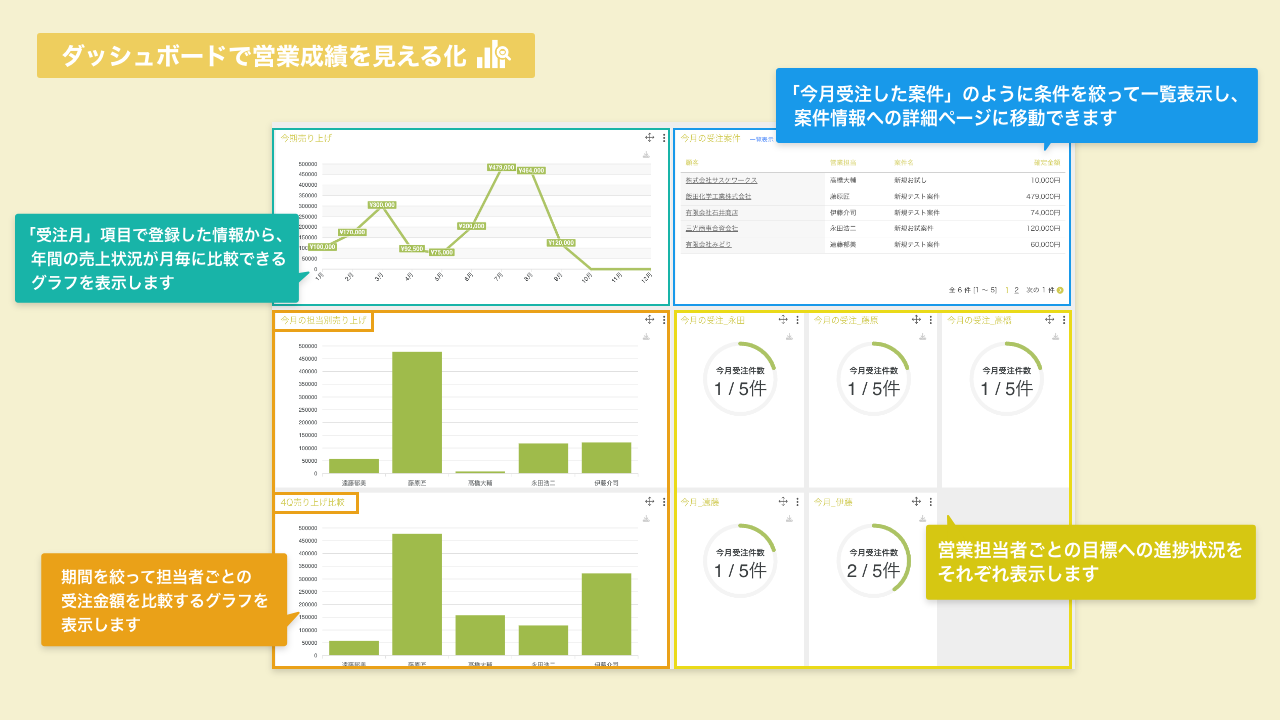The width and height of the screenshot is (1280, 720).
Task: Click move handle on 今月の担当別売り上げ panel
Action: click(649, 320)
